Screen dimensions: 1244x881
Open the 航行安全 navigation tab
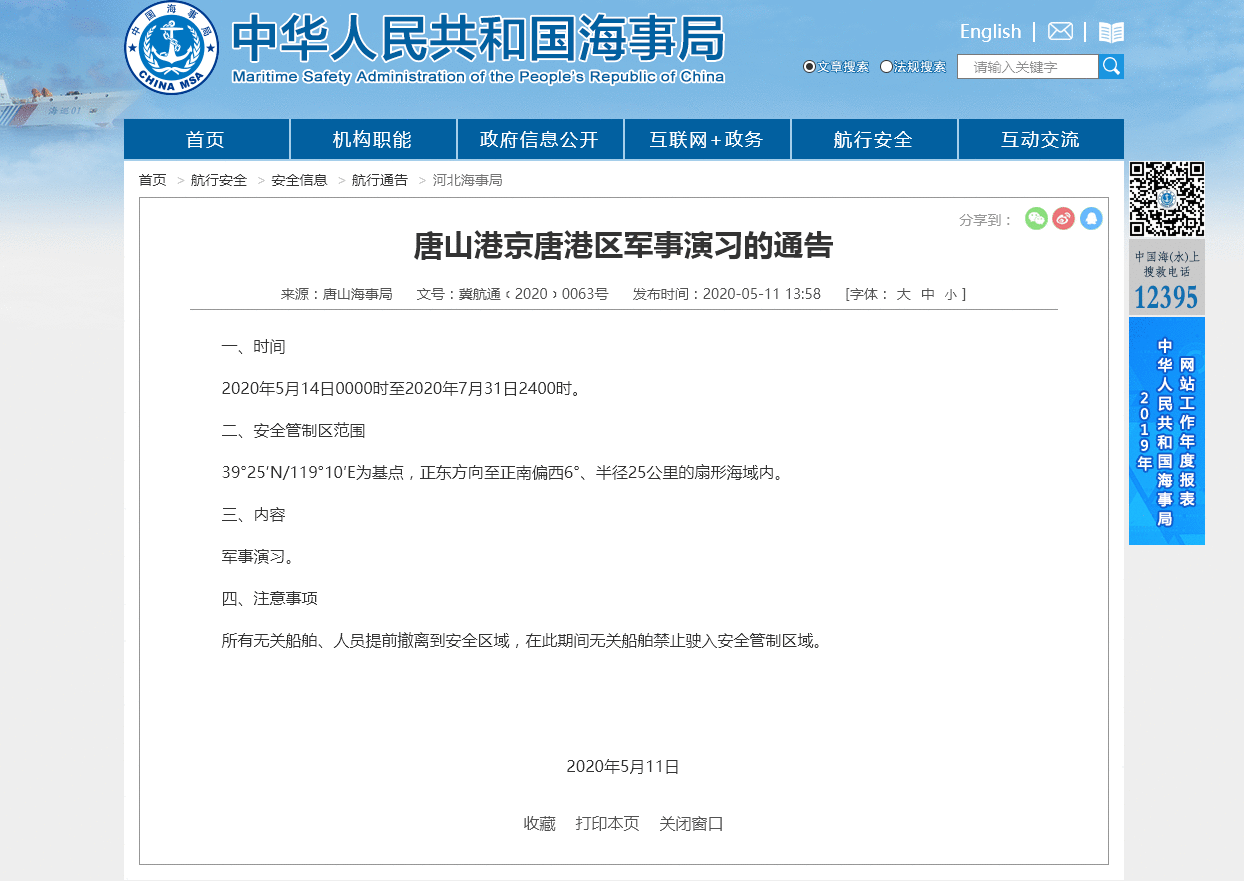tap(874, 139)
